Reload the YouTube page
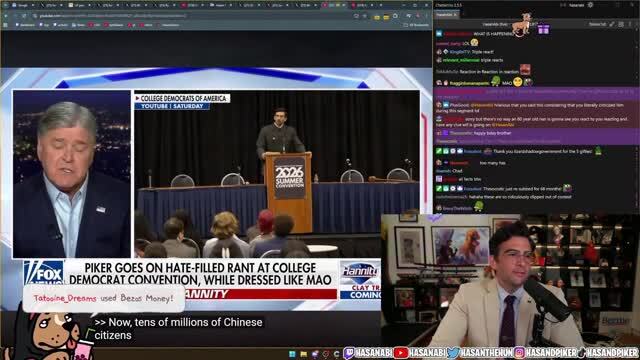Screen dimensions: 640x360 point(24,16)
